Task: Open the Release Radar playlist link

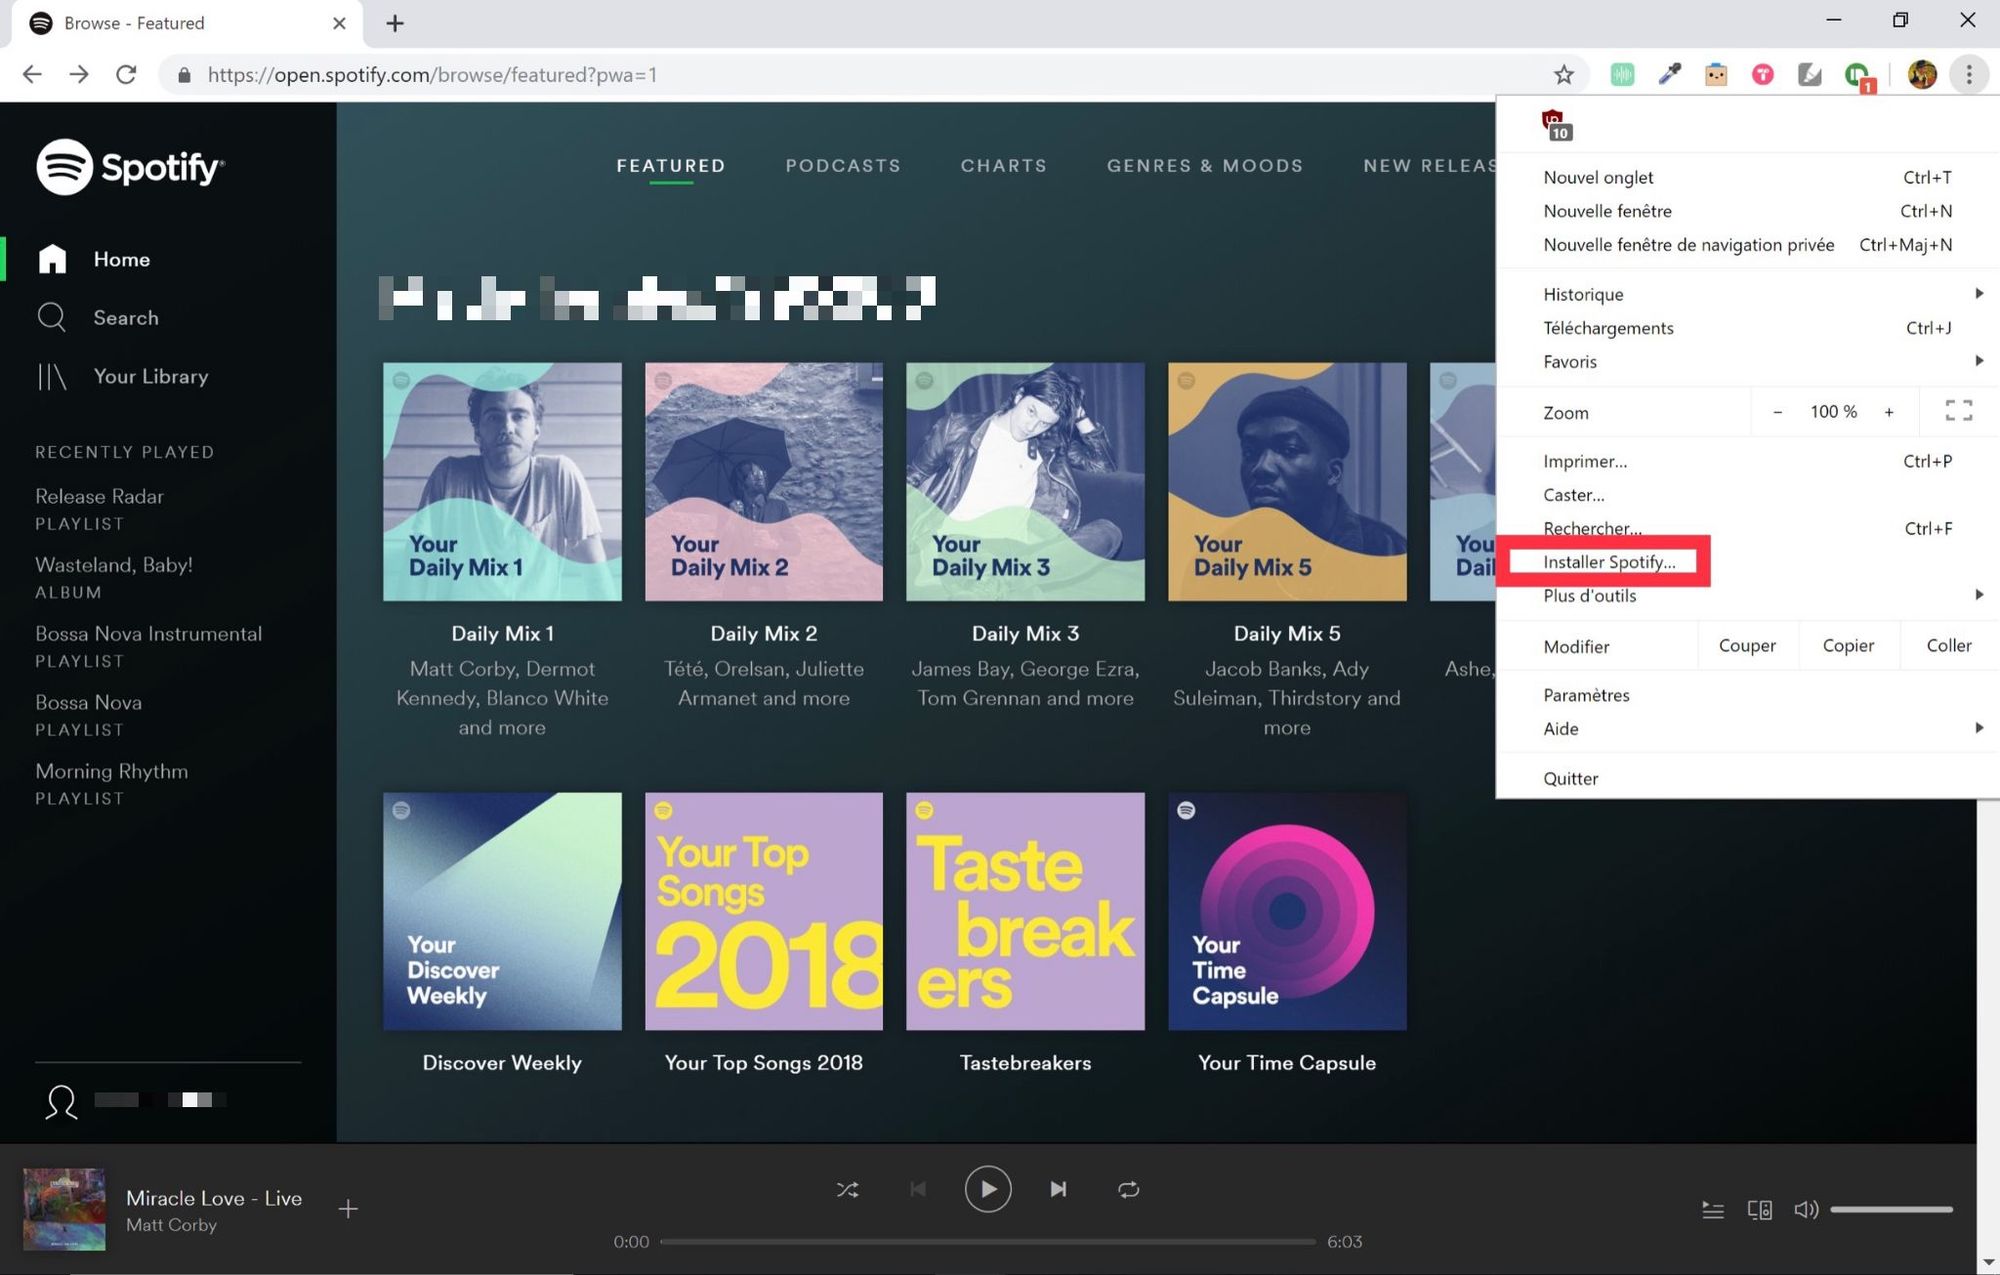Action: (x=99, y=496)
